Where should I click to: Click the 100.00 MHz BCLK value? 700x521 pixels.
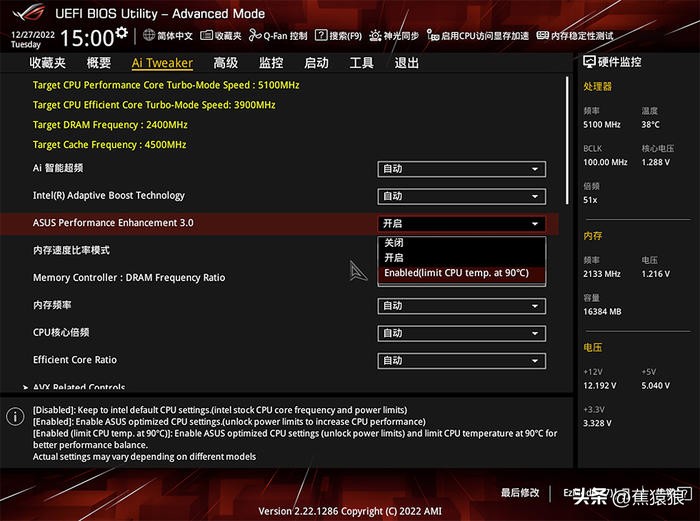[x=605, y=163]
